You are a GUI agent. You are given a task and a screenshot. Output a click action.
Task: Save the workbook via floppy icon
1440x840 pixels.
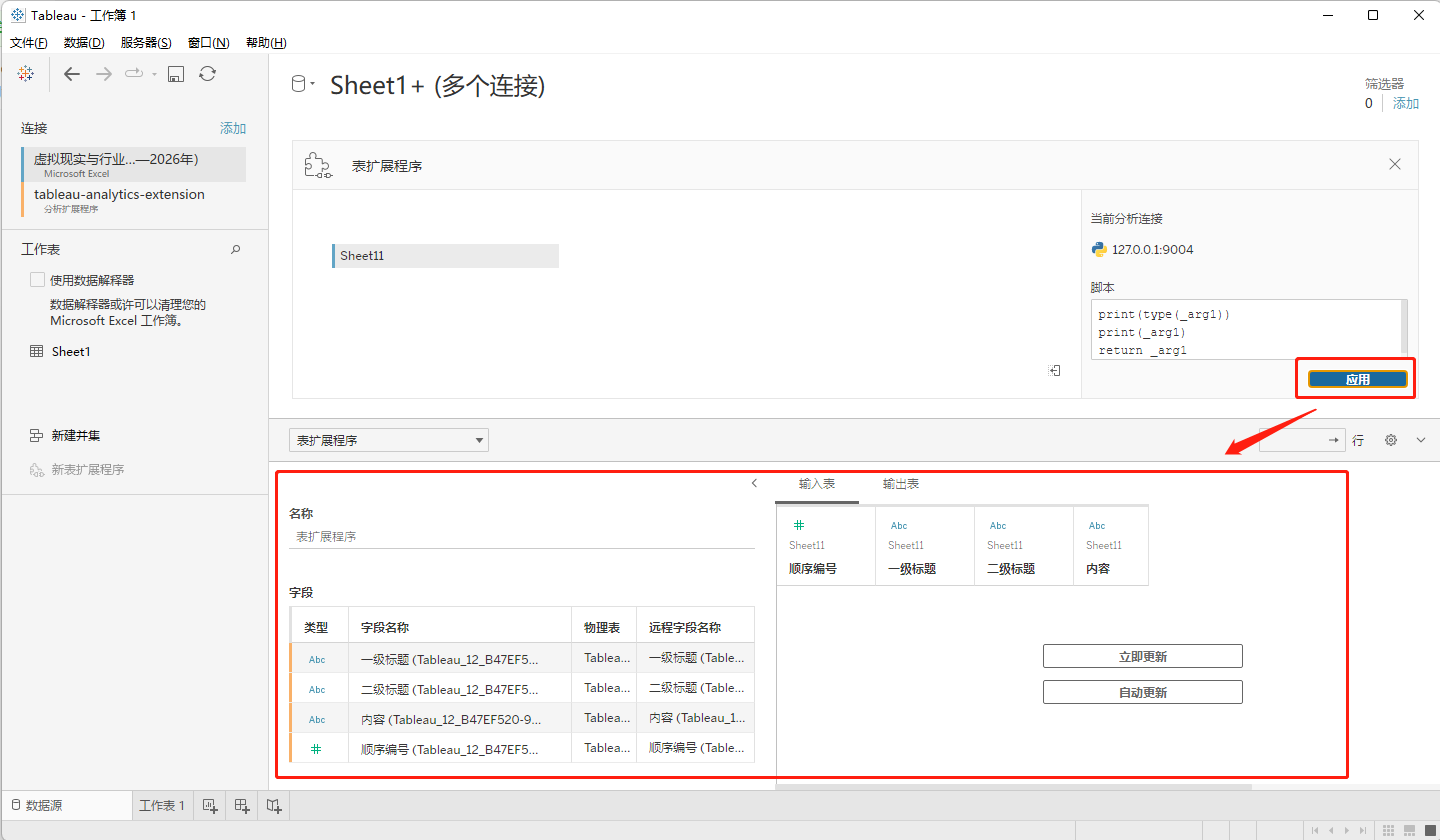tap(176, 74)
